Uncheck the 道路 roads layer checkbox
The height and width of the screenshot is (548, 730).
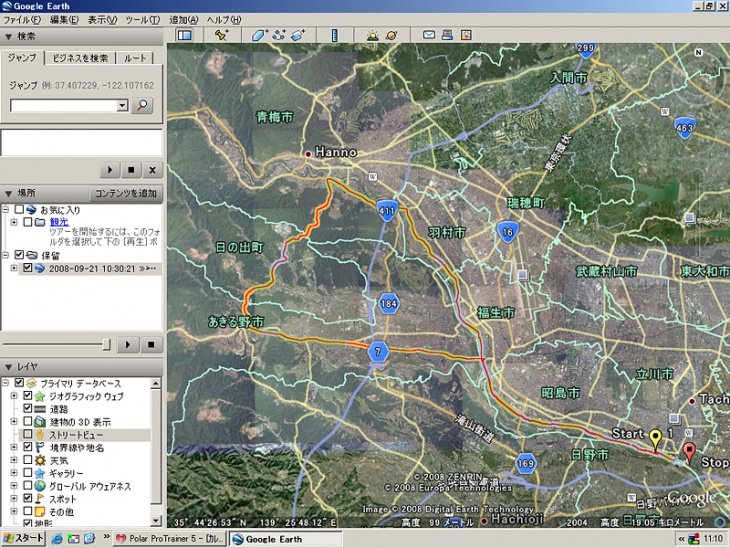pos(27,408)
